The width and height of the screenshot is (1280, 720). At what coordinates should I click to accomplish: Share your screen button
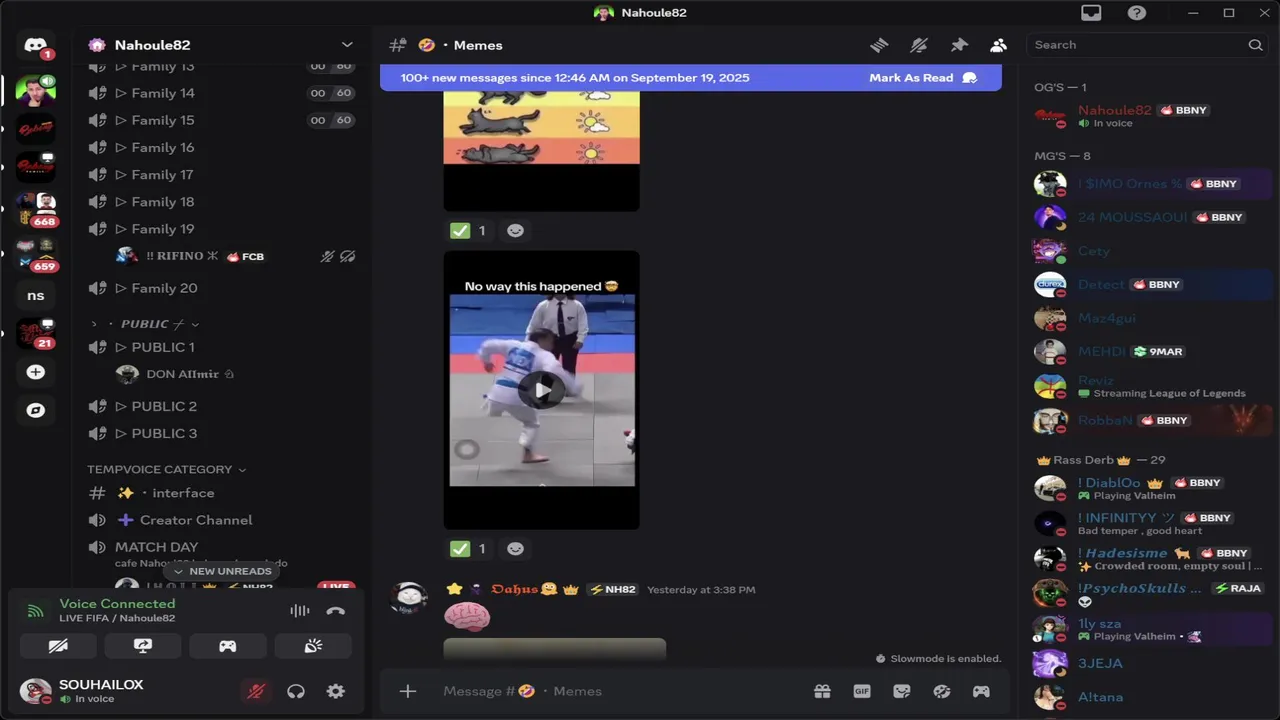click(143, 646)
